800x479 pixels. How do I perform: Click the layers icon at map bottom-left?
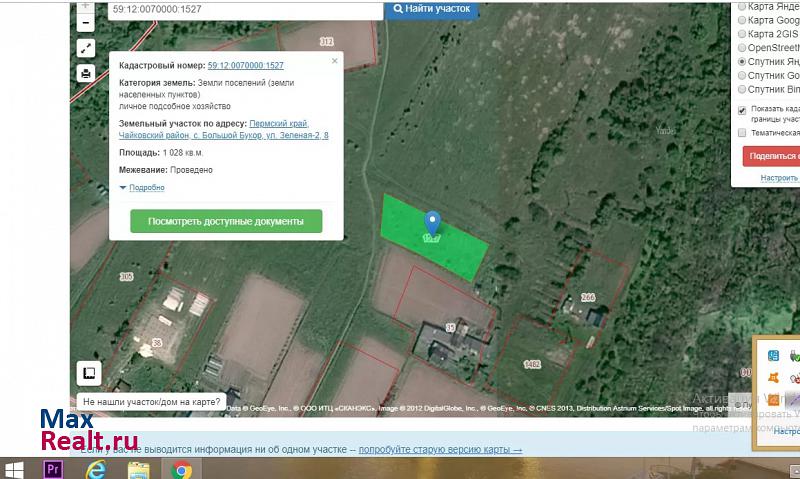(x=87, y=373)
